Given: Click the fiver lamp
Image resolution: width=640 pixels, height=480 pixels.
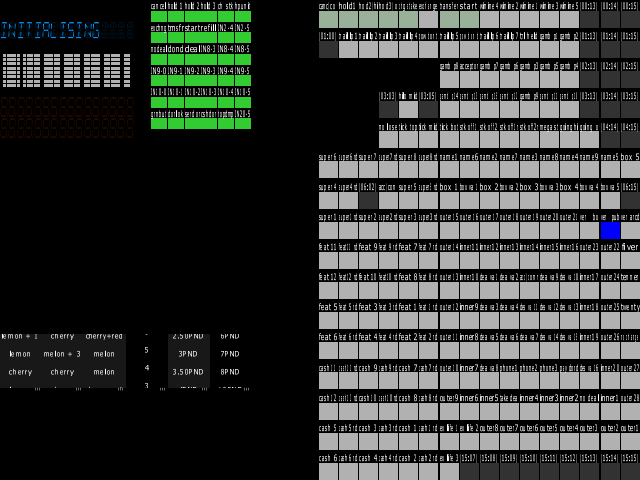Looking at the screenshot, I should pos(630,261).
